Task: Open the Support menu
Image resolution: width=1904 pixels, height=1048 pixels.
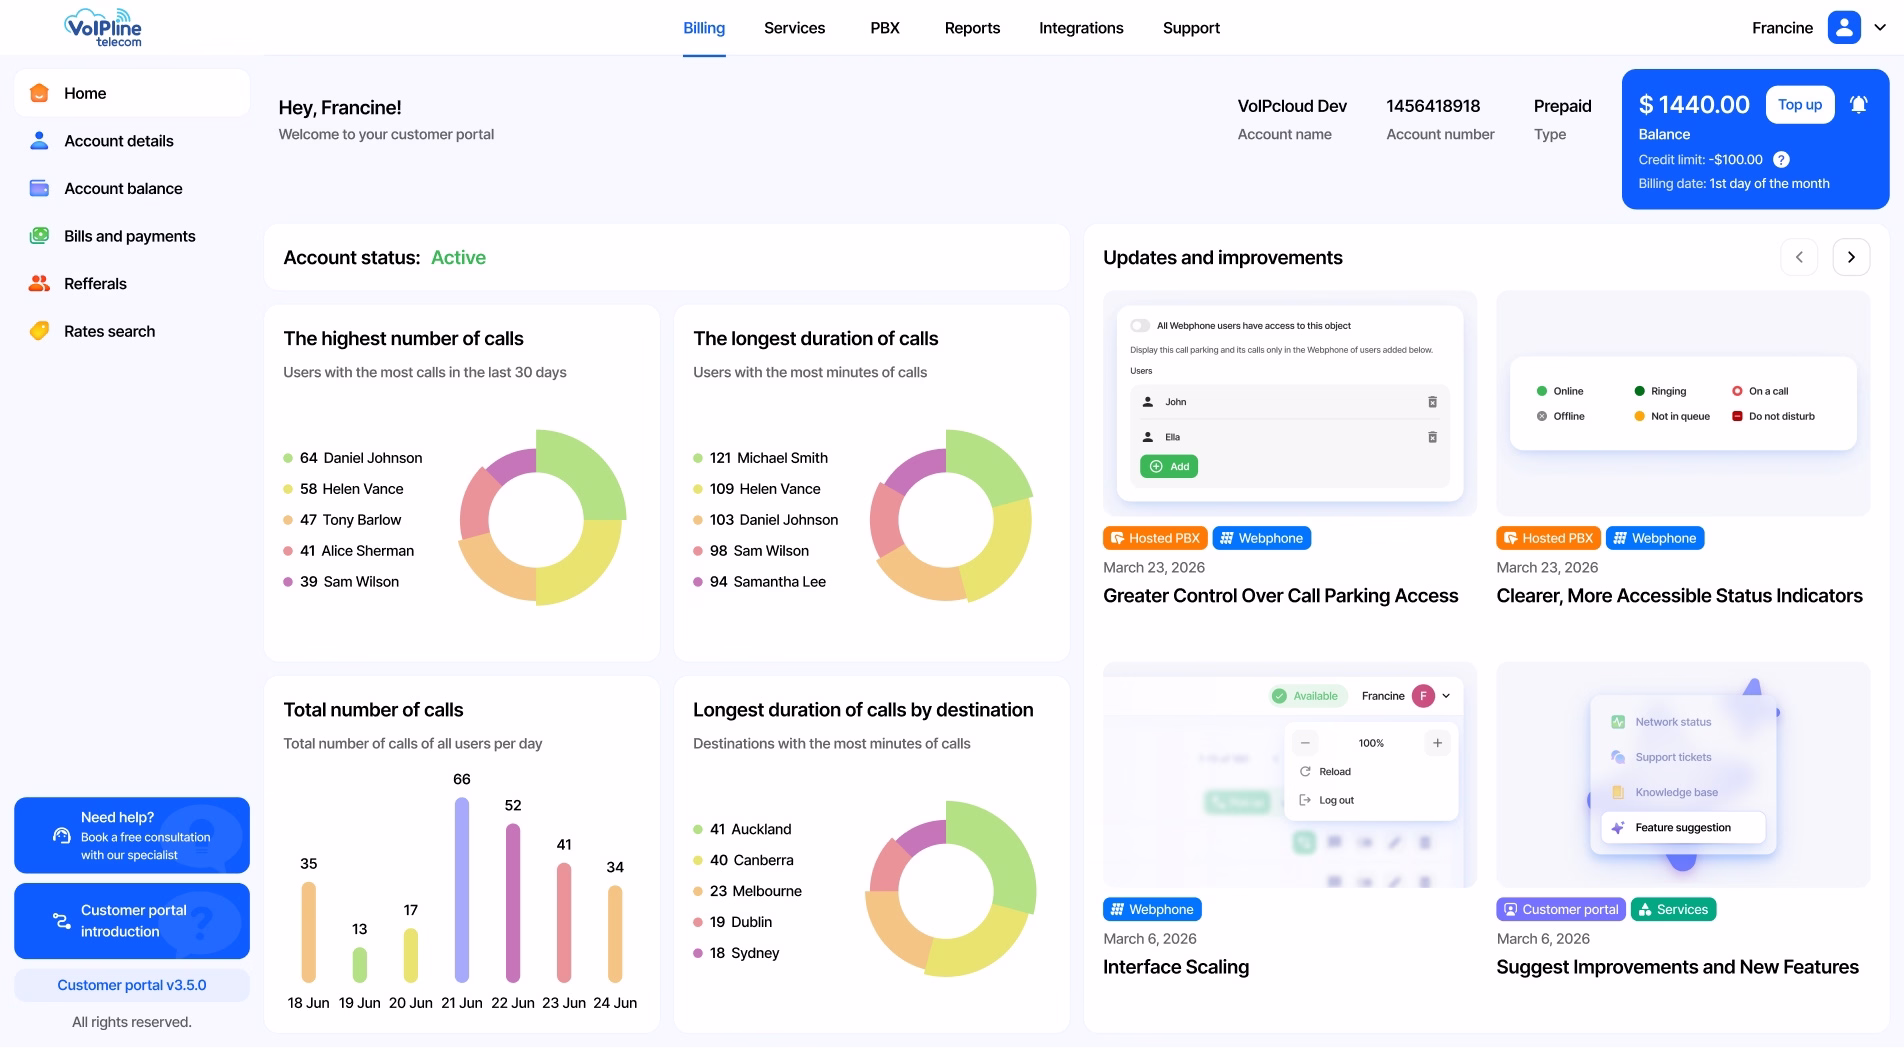Action: 1191,28
